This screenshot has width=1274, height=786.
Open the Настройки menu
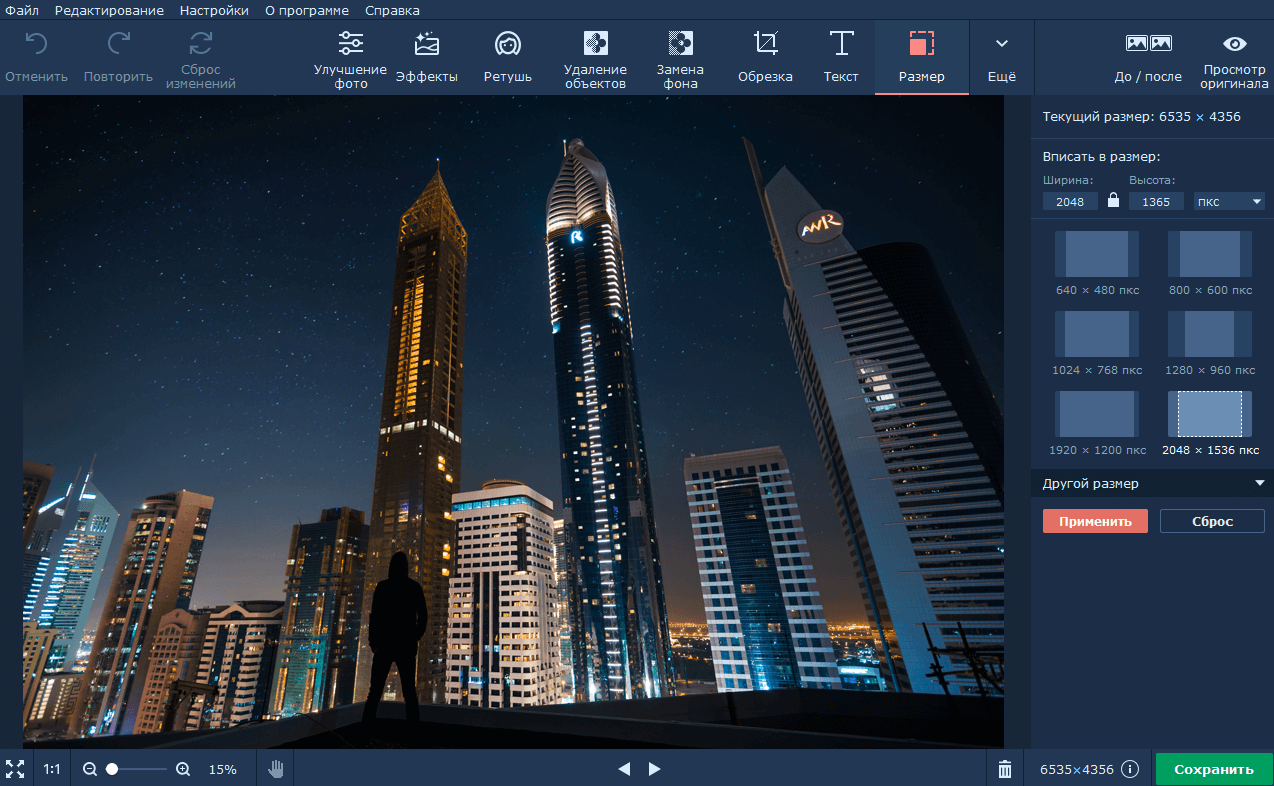pos(214,10)
